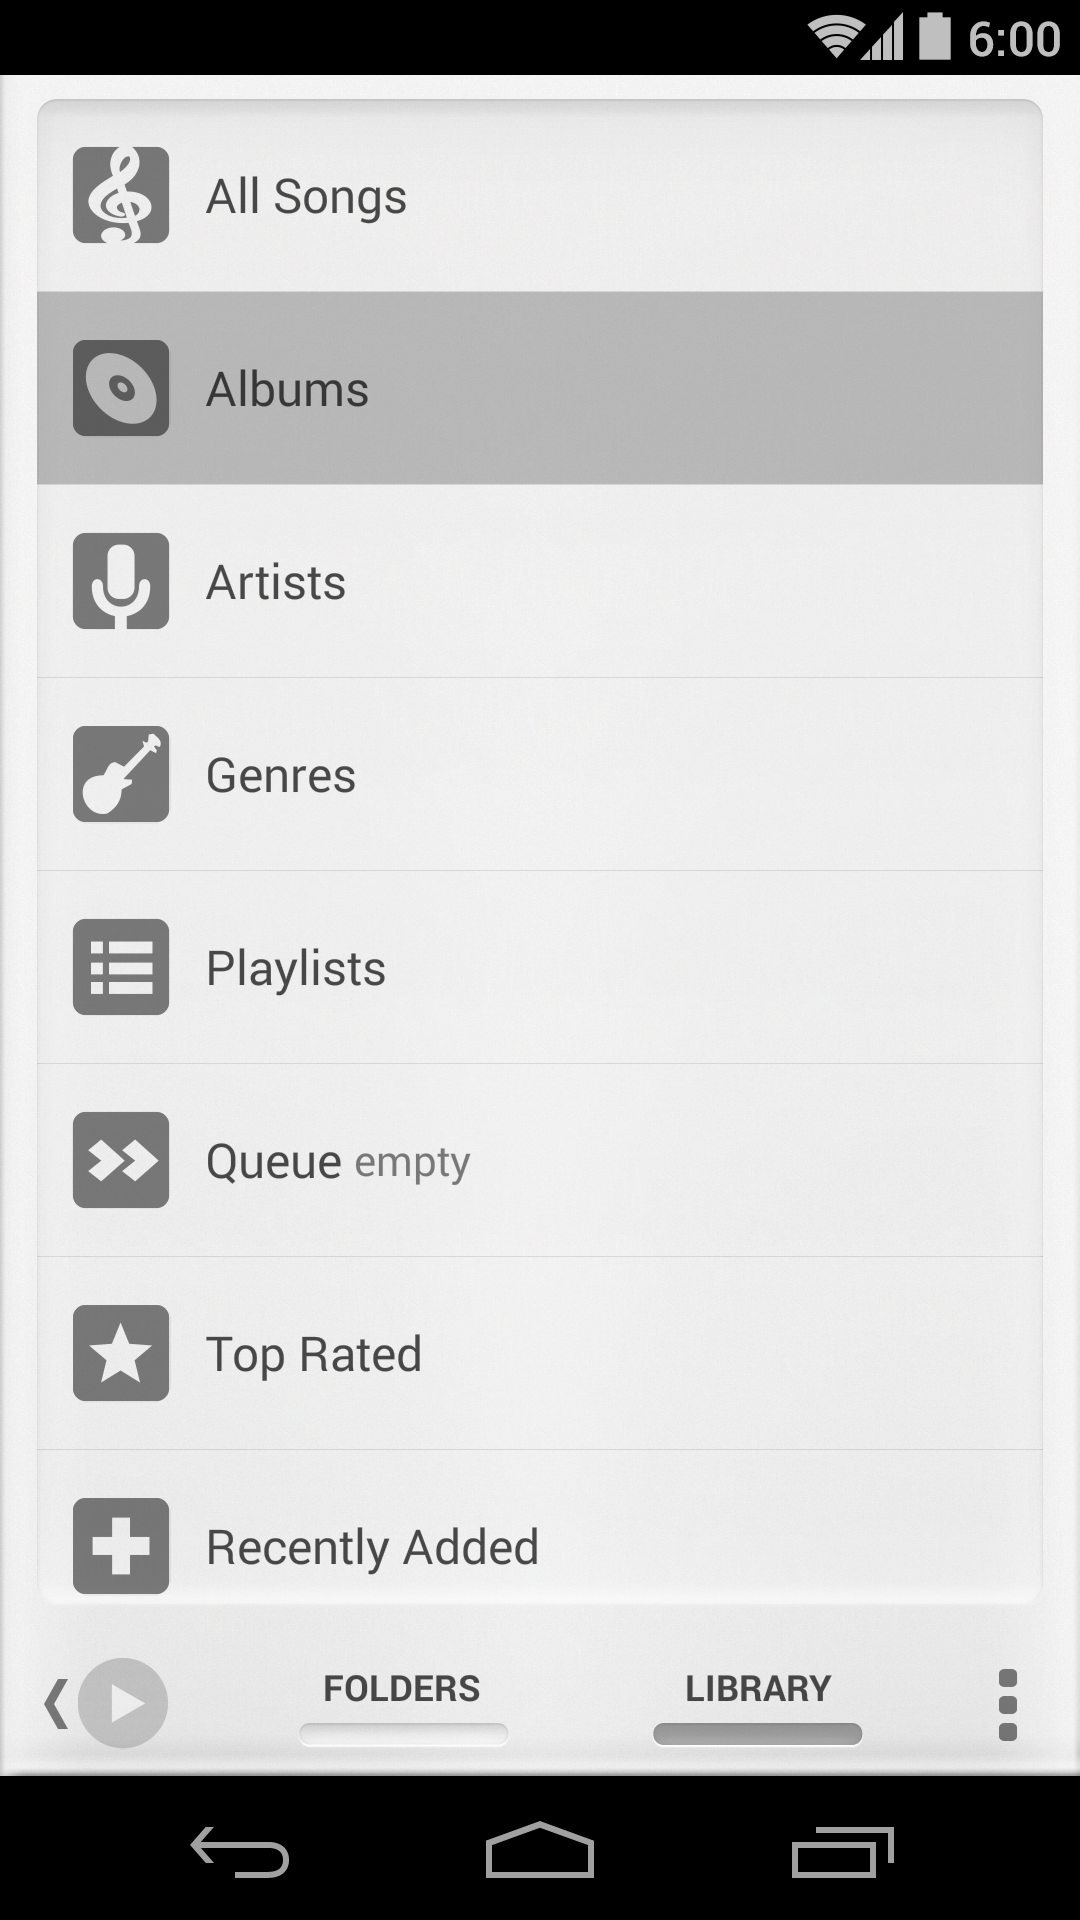1080x1920 pixels.
Task: Open the All Songs list
Action: (540, 195)
